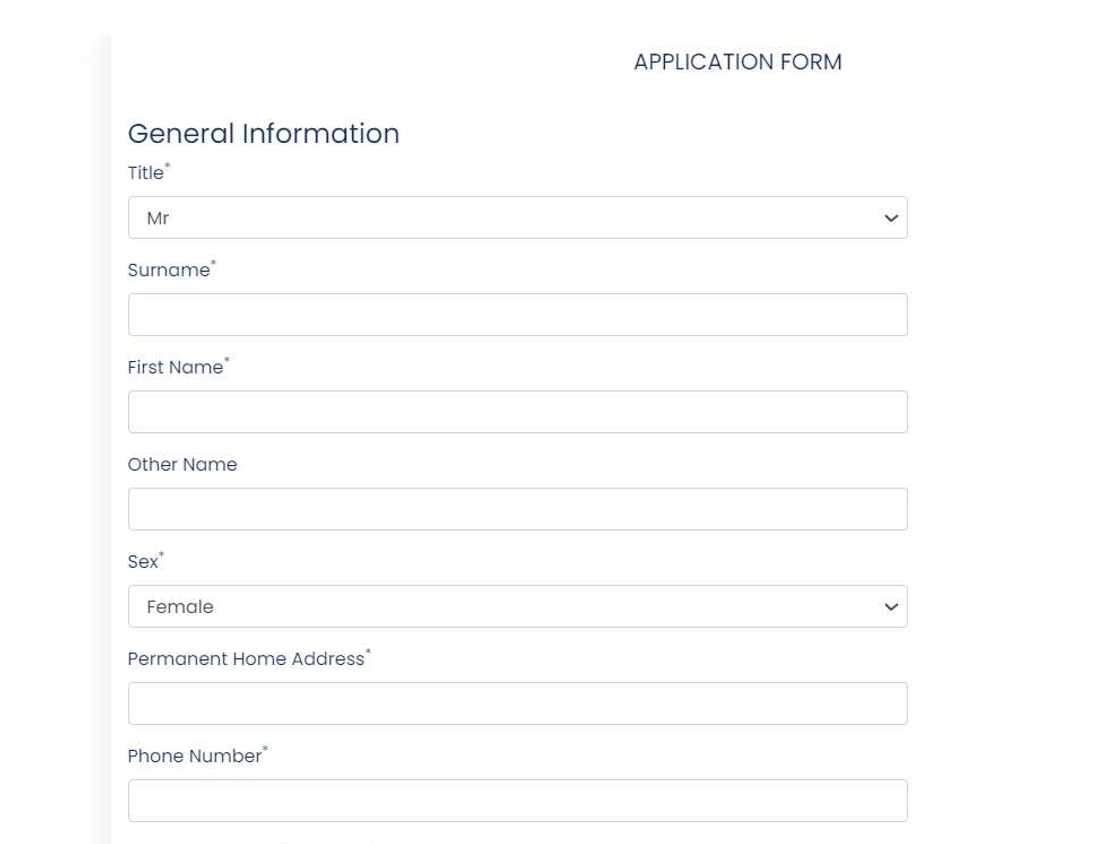
Task: Click the selected 'Mr' value text
Action: tap(158, 218)
